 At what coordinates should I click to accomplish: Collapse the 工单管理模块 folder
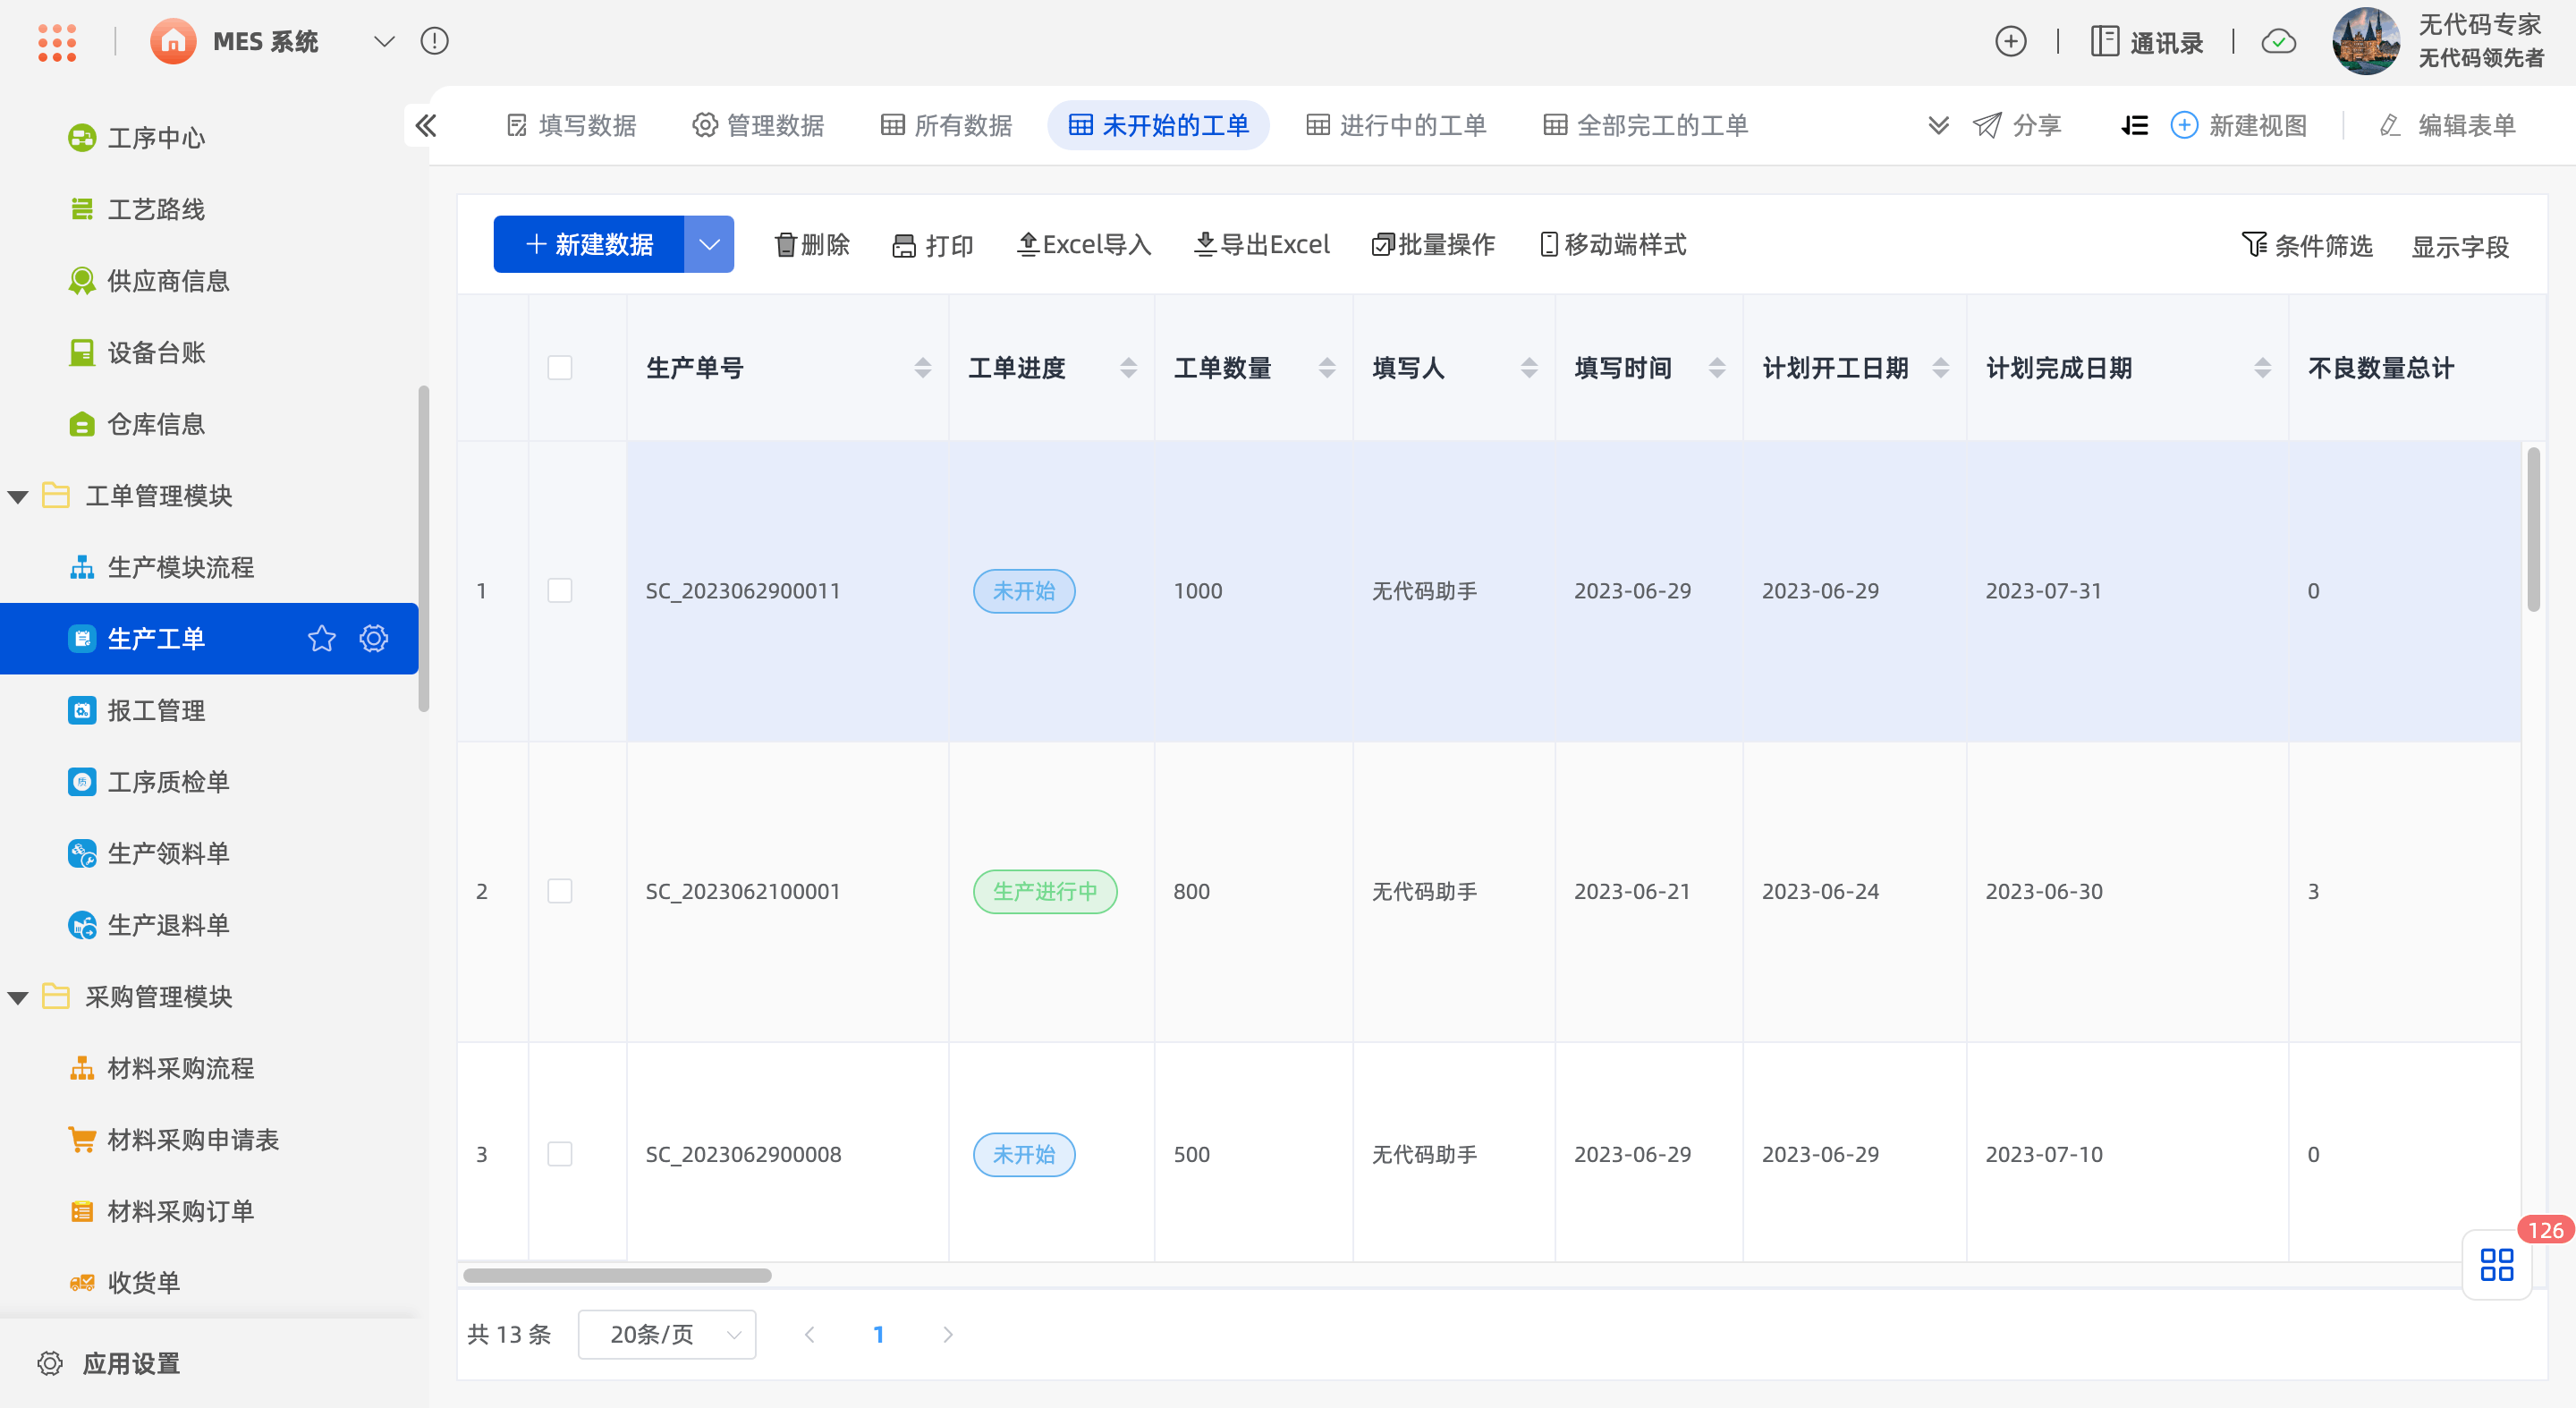(x=18, y=496)
